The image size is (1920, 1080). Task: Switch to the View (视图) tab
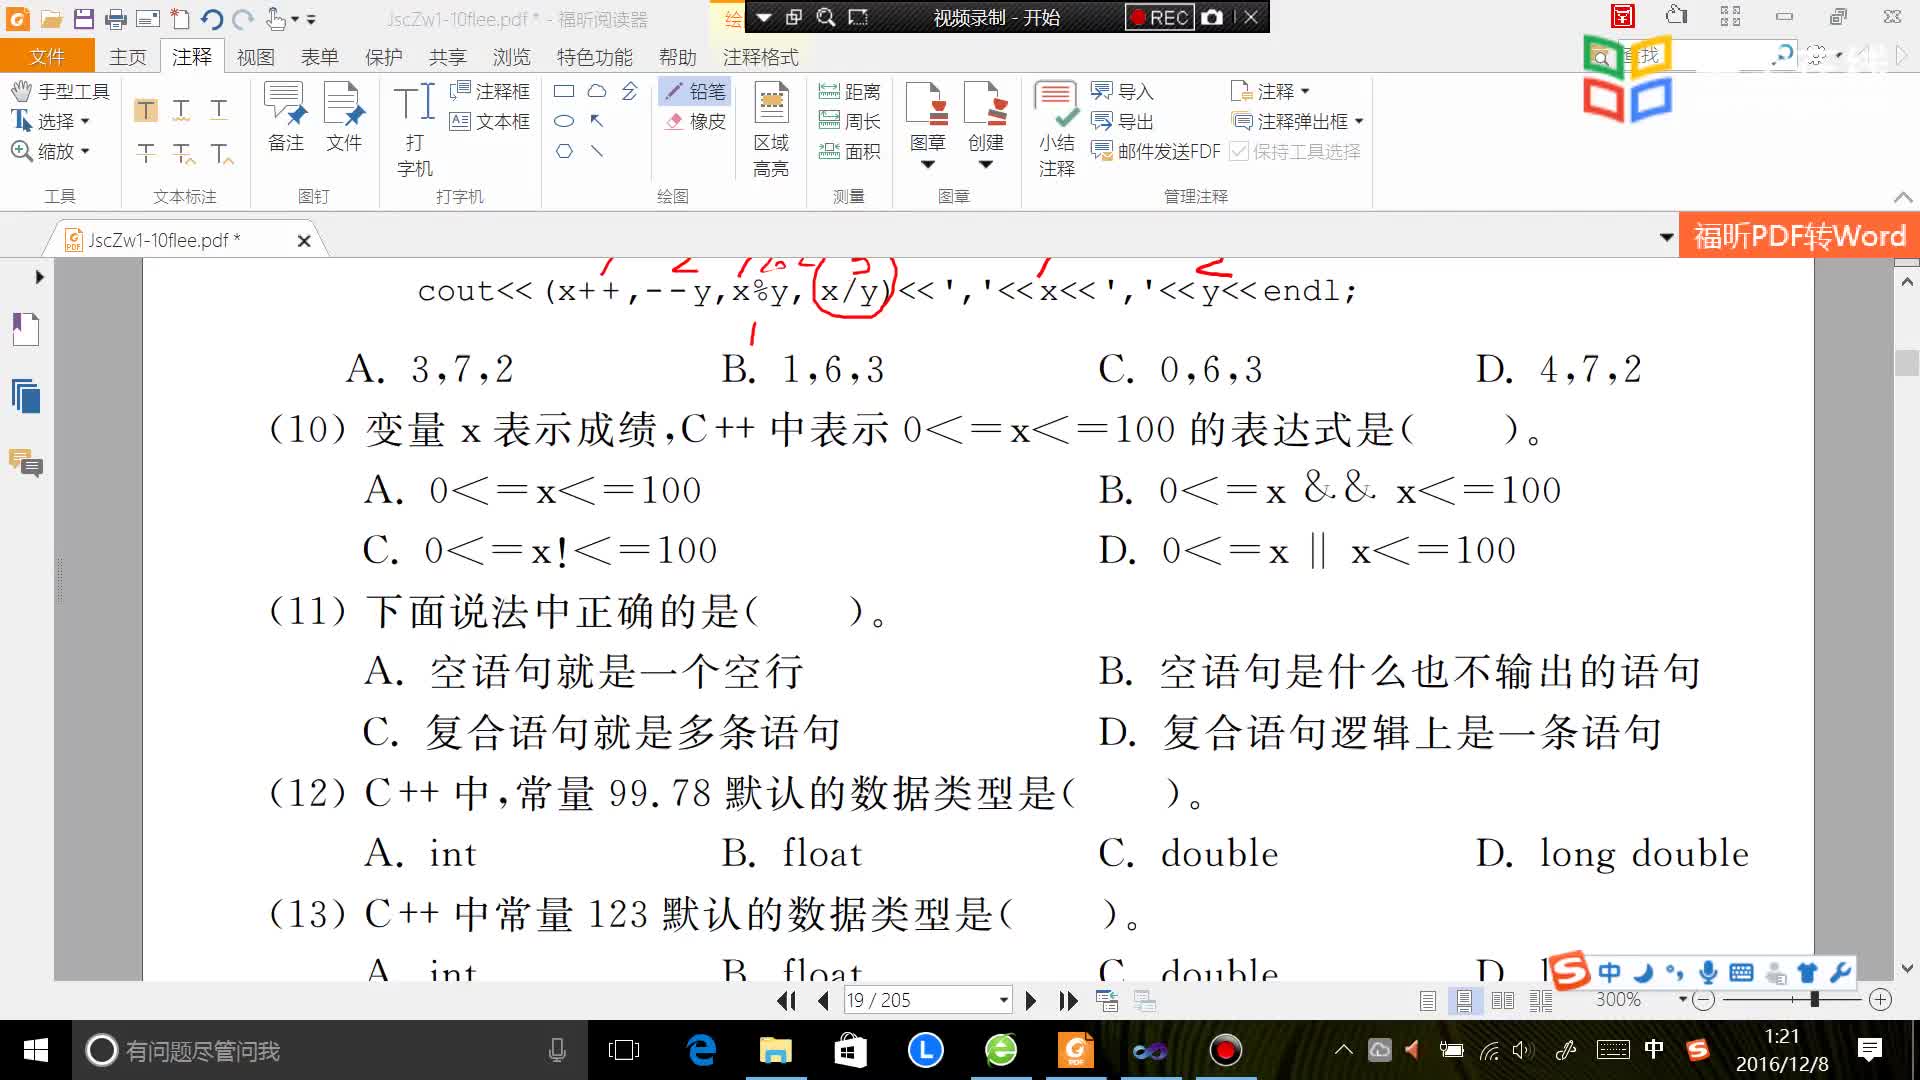[x=256, y=57]
